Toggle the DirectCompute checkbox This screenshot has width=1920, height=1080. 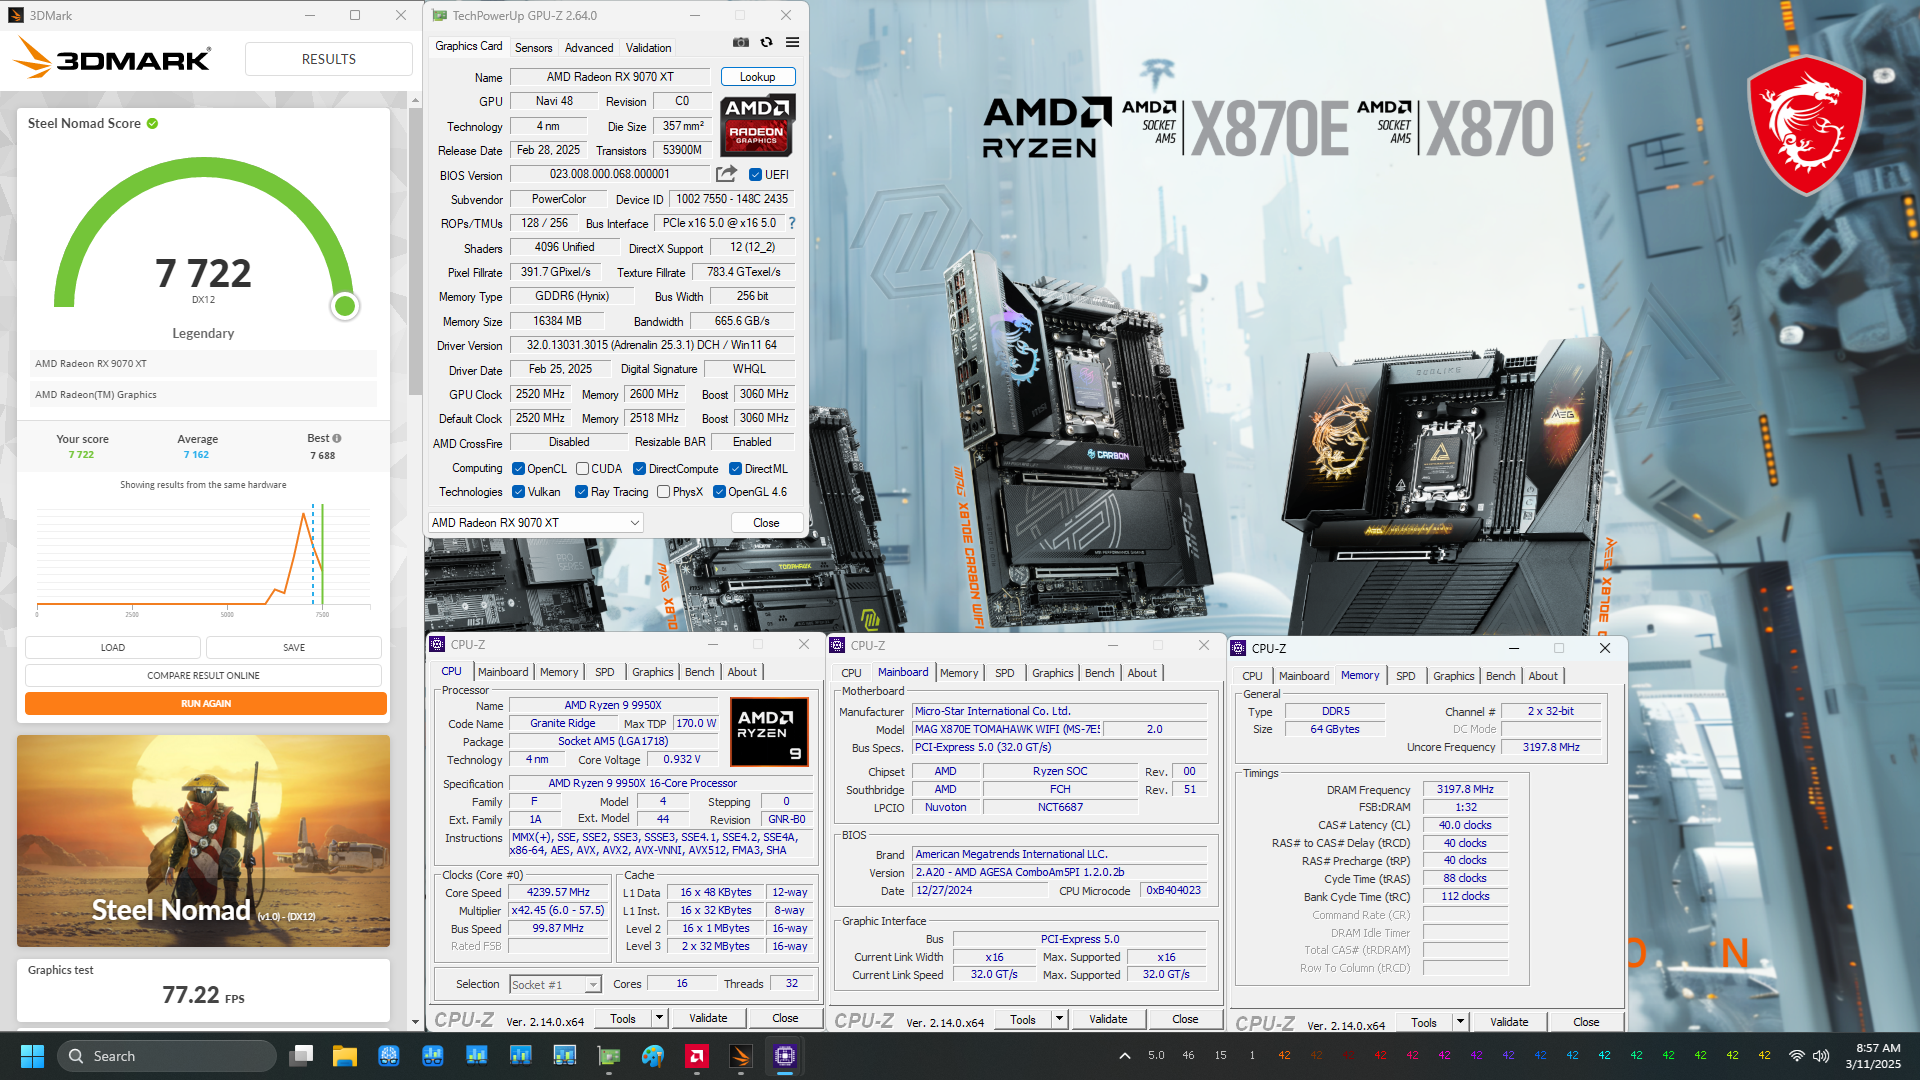click(639, 469)
